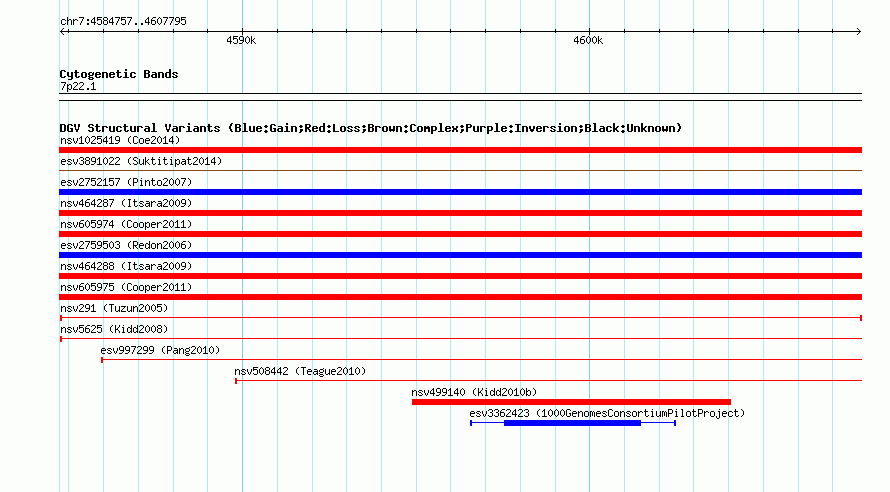Click the red bar under nsv605974

[x=460, y=234]
